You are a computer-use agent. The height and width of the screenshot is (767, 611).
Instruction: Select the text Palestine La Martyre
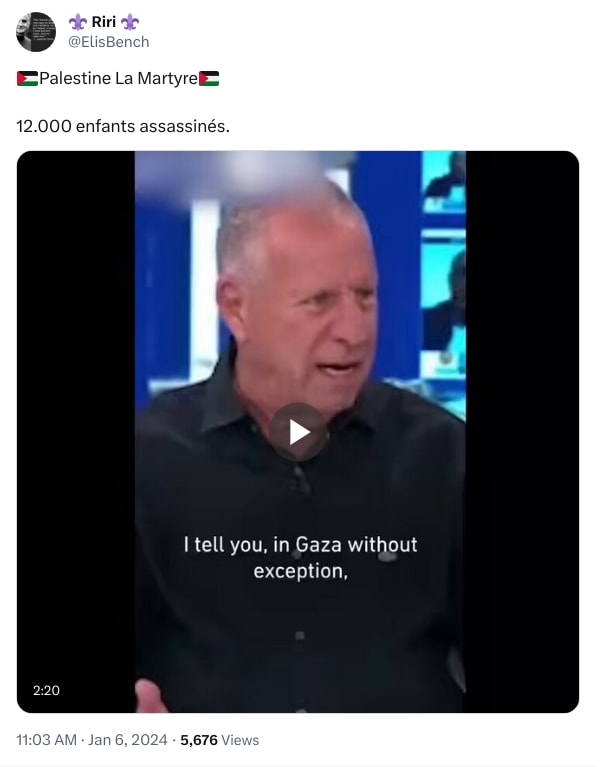(x=118, y=78)
